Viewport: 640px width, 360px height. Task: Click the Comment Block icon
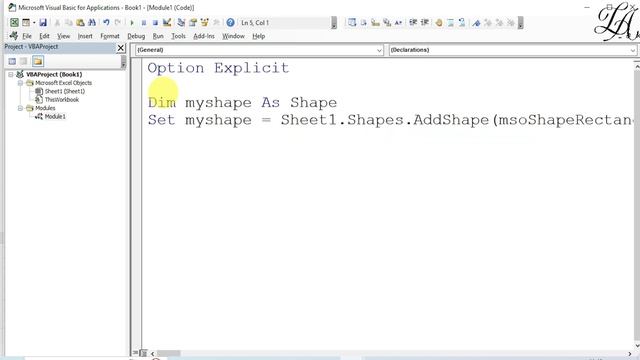(451, 22)
